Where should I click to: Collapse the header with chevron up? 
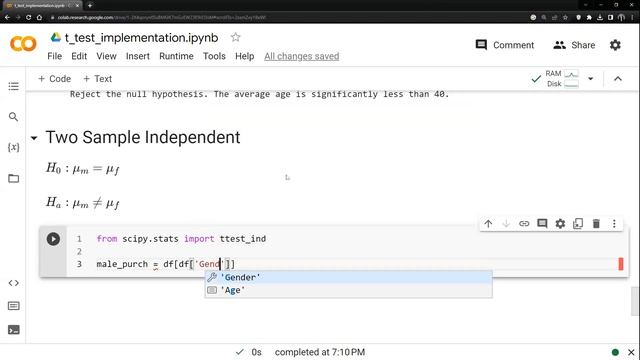(x=618, y=79)
